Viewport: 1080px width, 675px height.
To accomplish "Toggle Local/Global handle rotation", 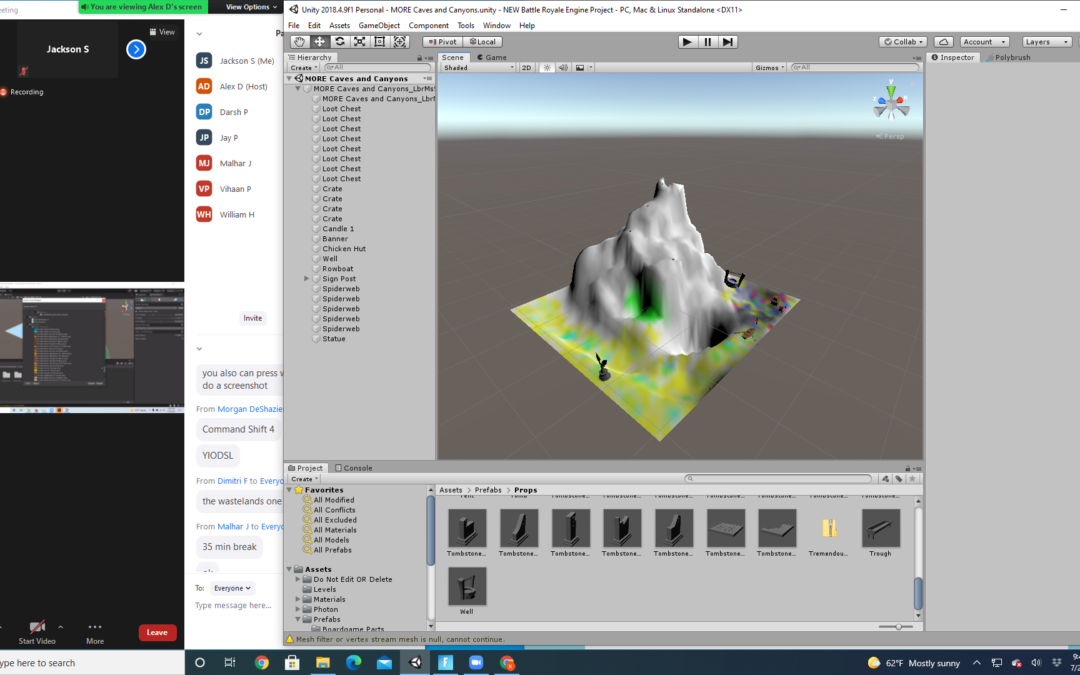I will click(482, 42).
